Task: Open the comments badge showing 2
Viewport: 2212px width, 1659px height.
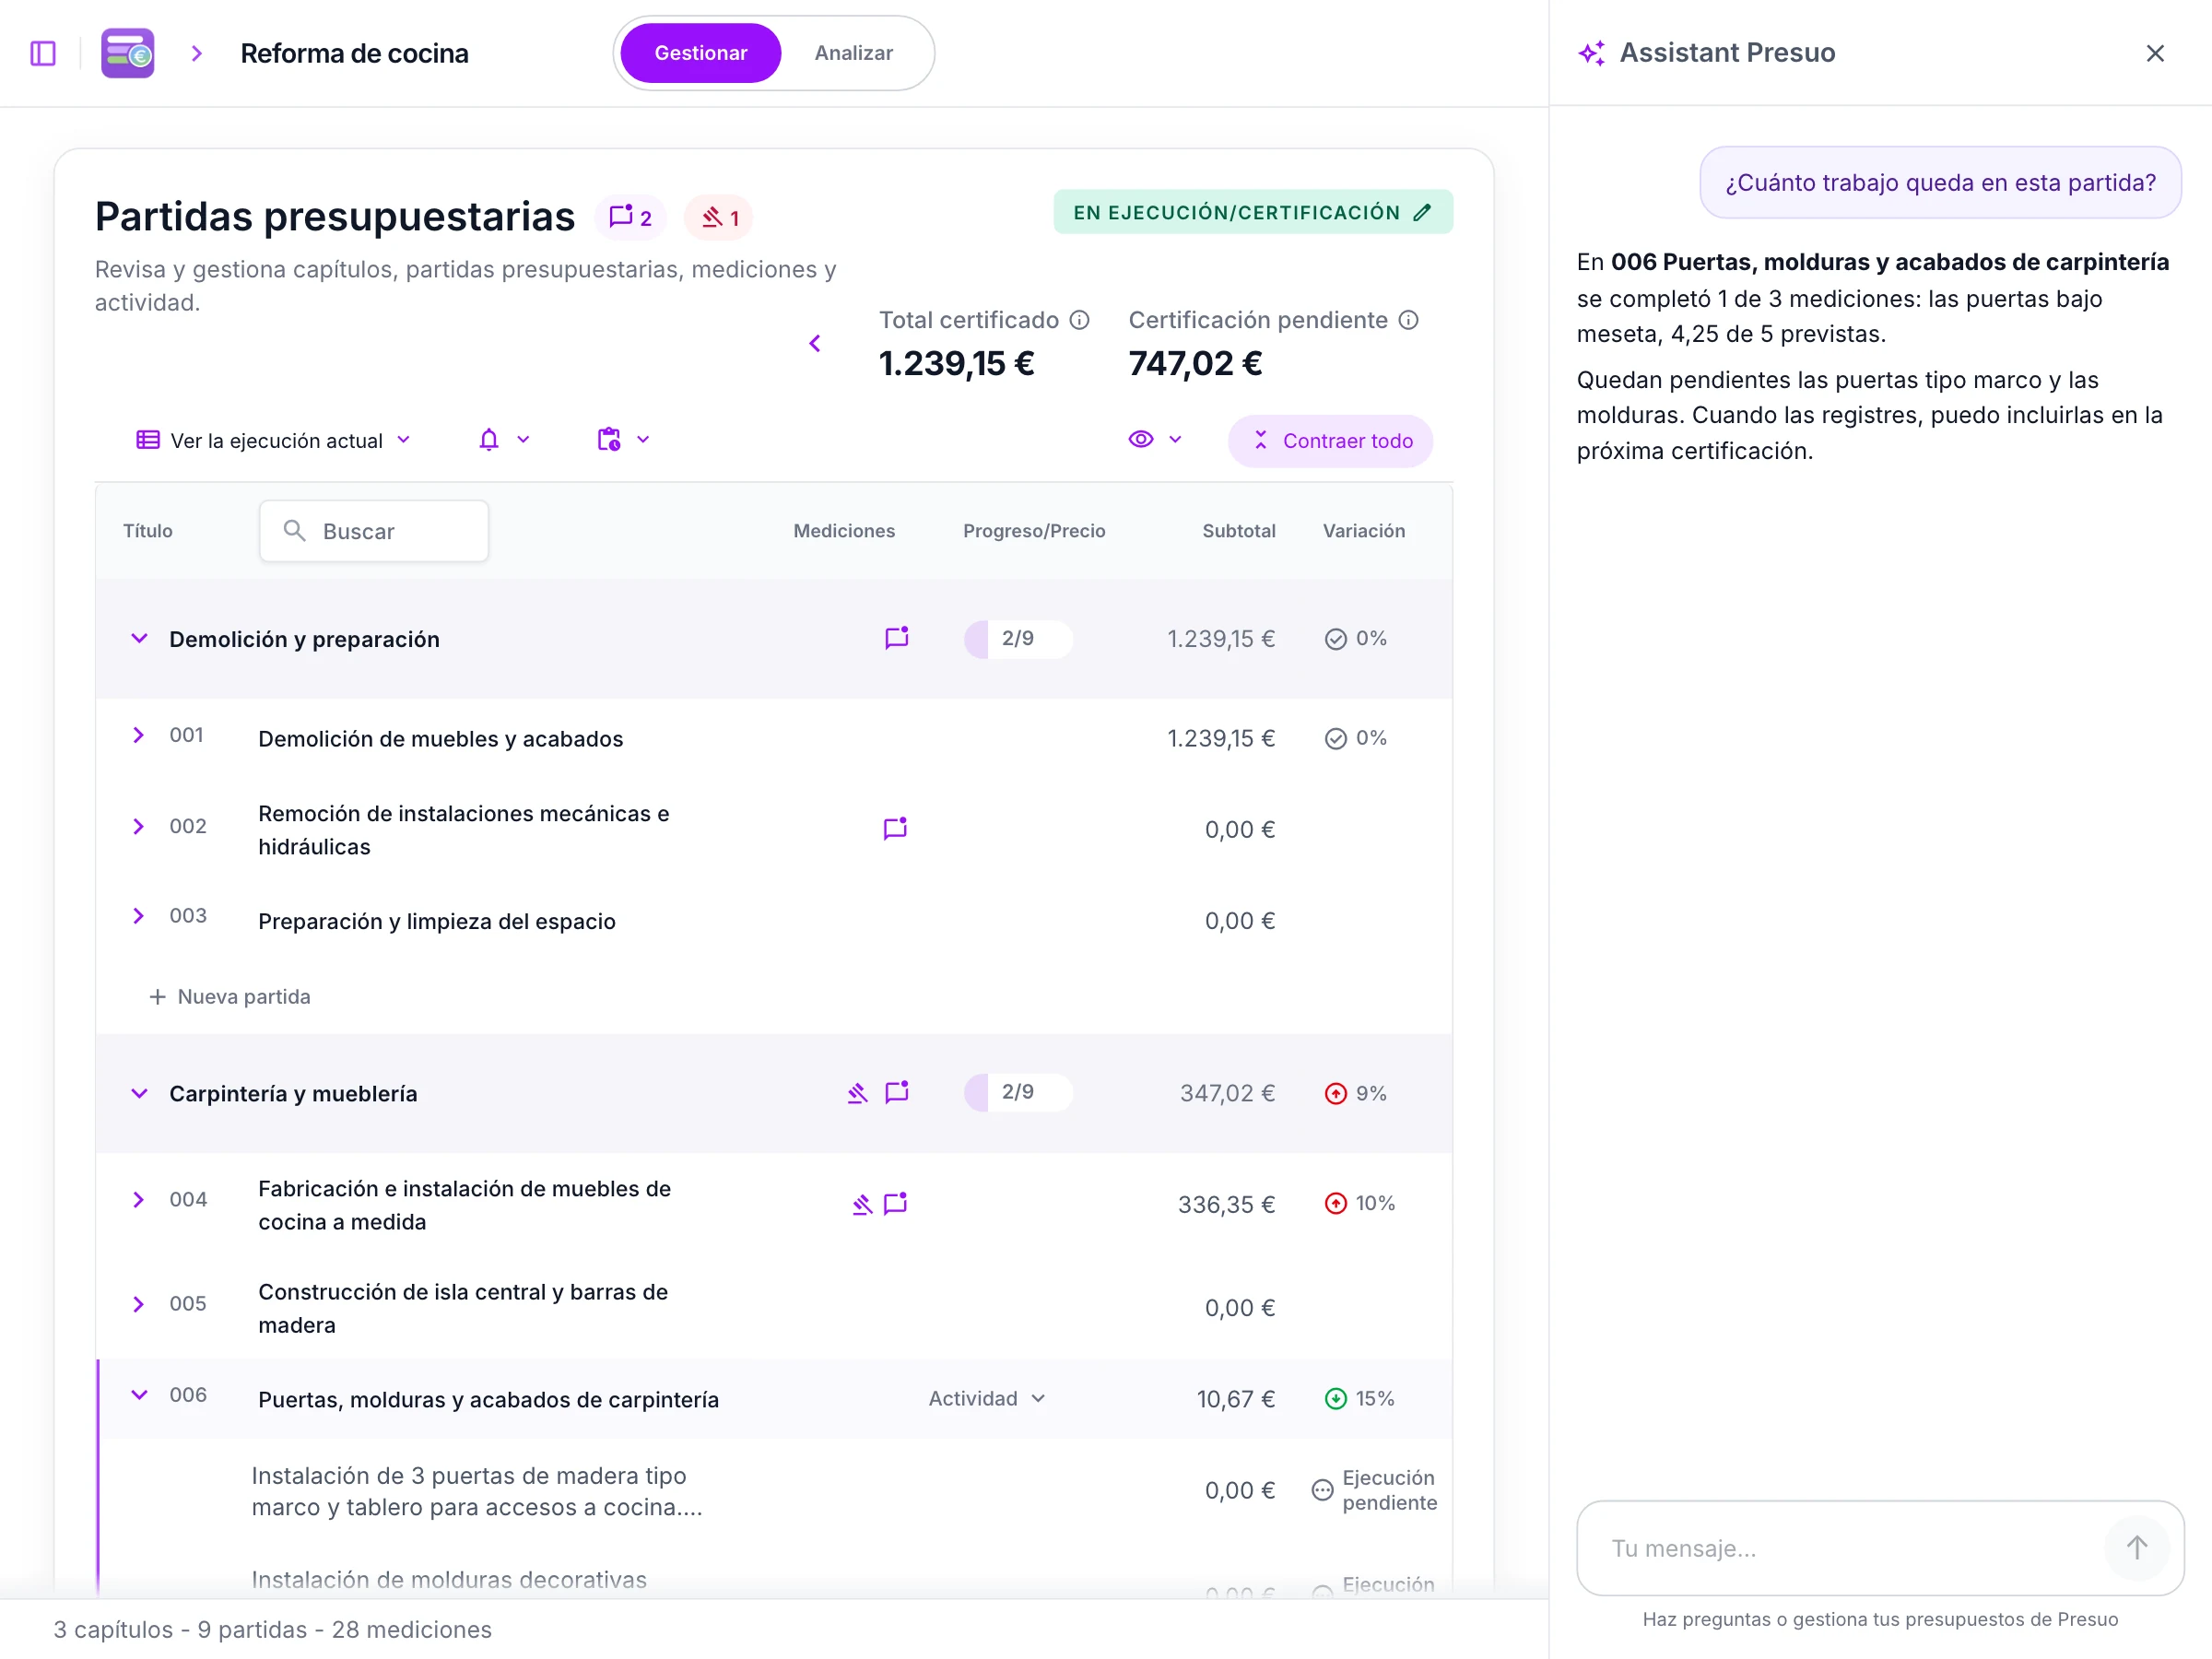Action: (631, 217)
